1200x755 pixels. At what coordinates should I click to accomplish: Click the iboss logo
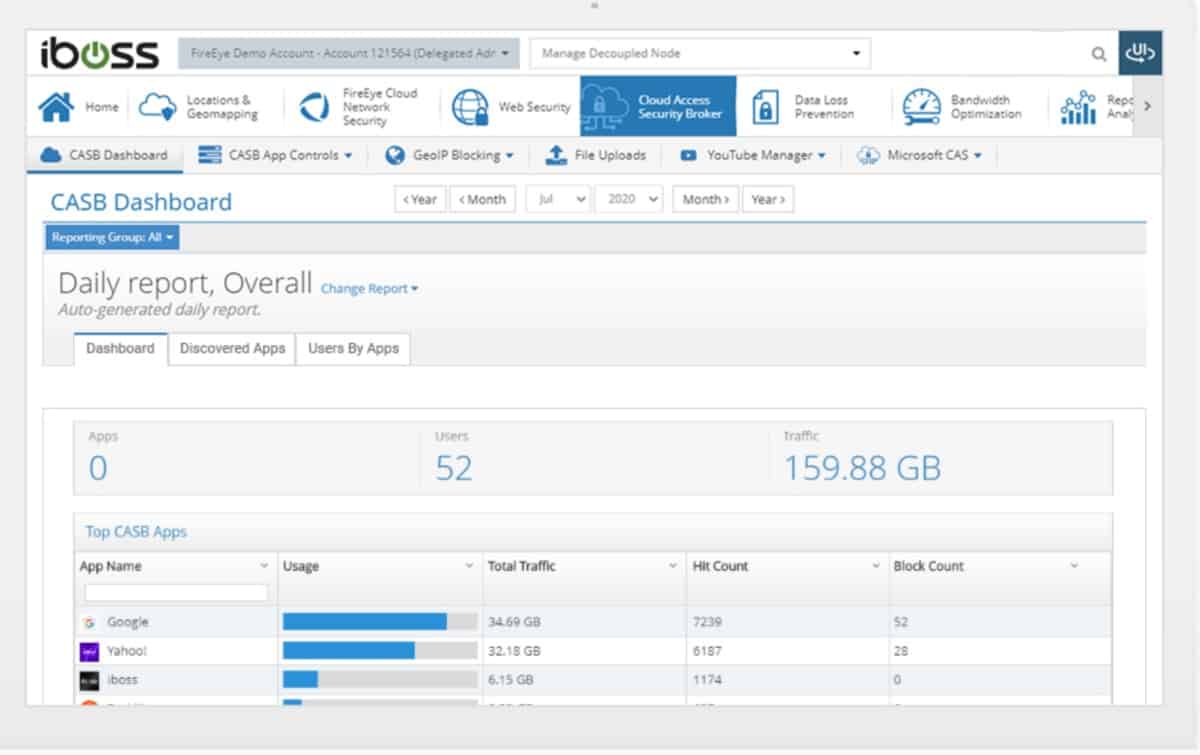point(99,53)
